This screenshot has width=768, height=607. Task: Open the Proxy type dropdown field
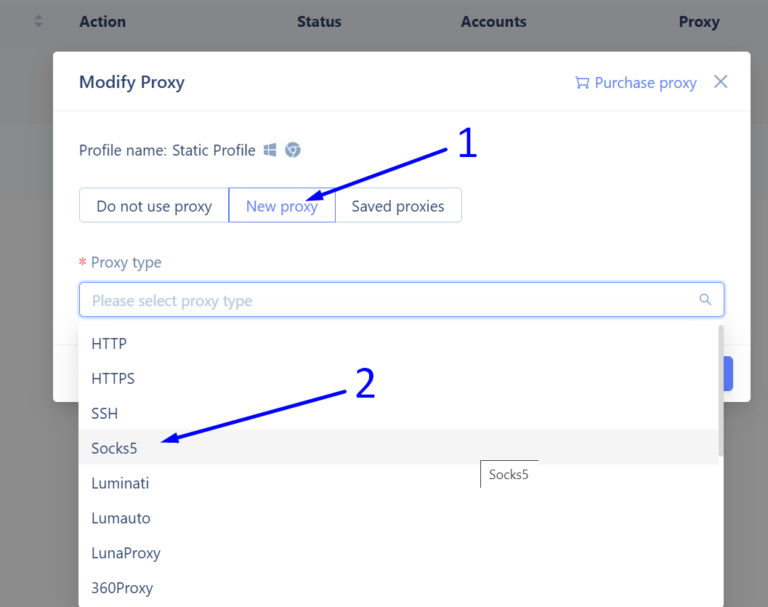(x=401, y=300)
